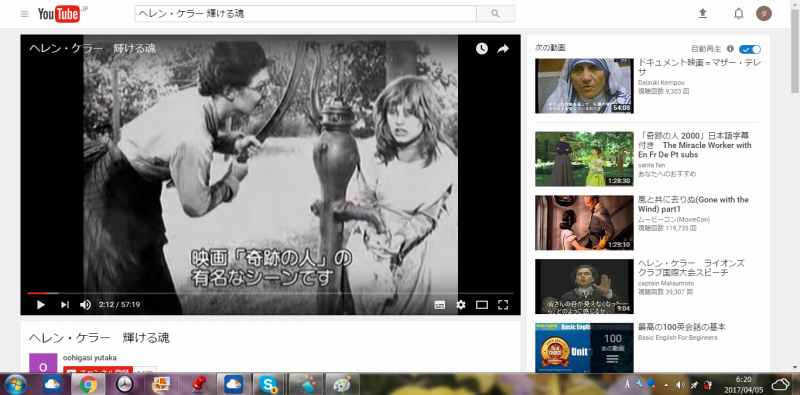
Task: Open the Chrome taskbar icon
Action: 88,384
